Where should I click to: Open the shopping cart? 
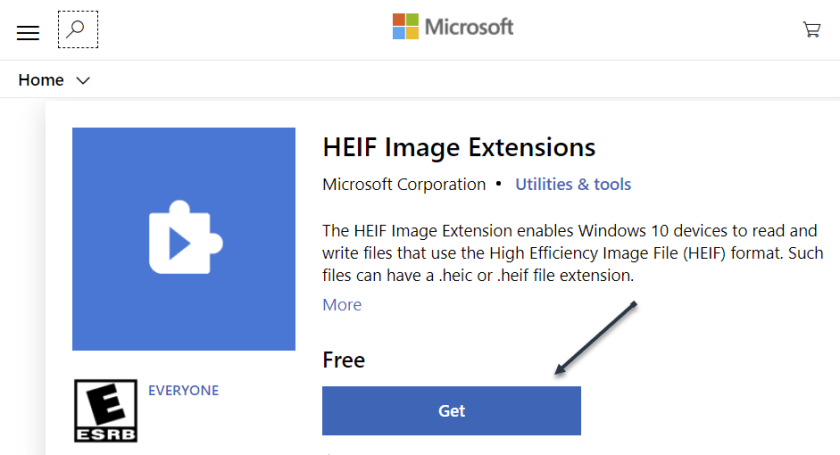click(812, 29)
